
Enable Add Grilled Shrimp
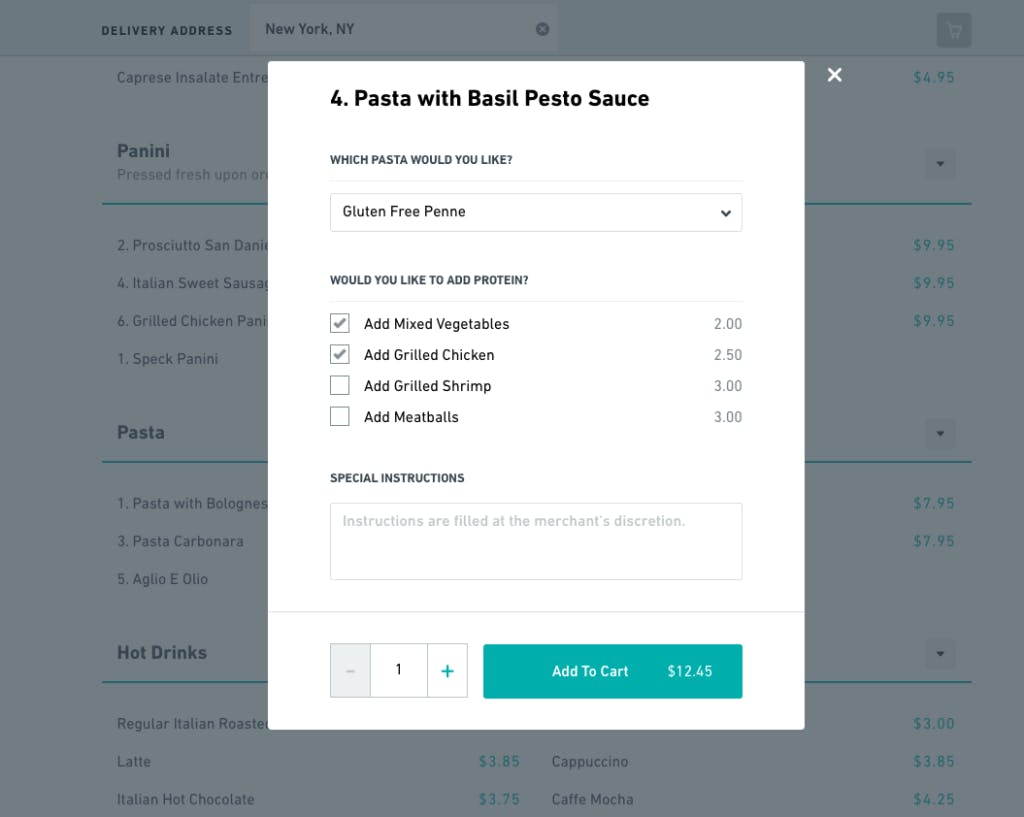tap(339, 385)
